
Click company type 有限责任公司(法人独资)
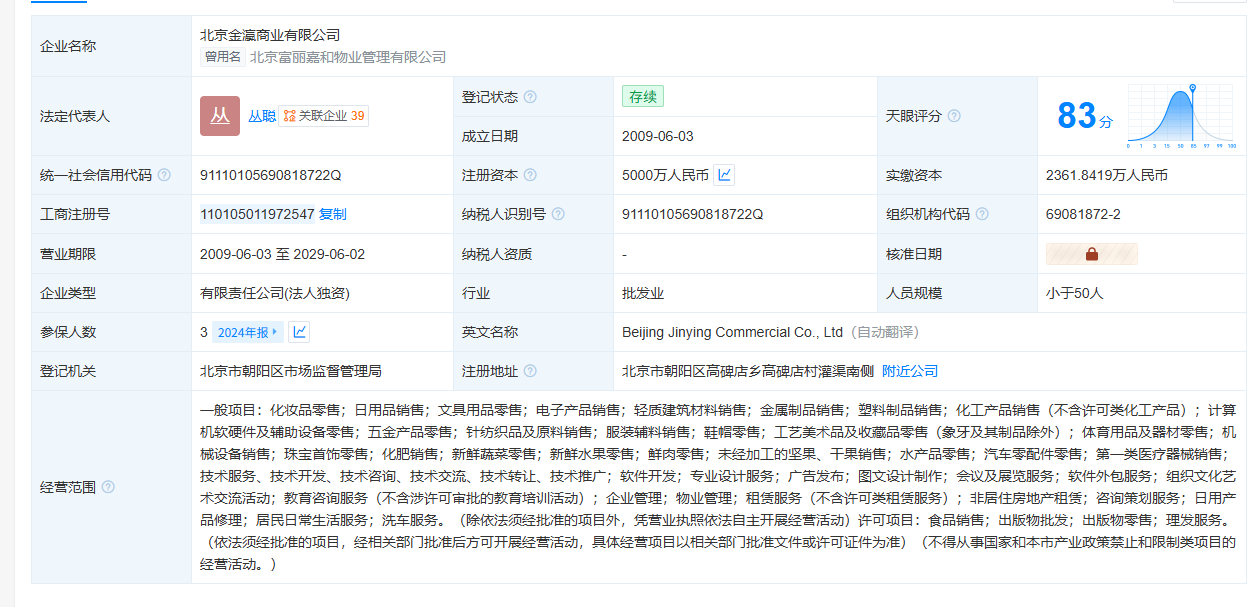pyautogui.click(x=275, y=293)
